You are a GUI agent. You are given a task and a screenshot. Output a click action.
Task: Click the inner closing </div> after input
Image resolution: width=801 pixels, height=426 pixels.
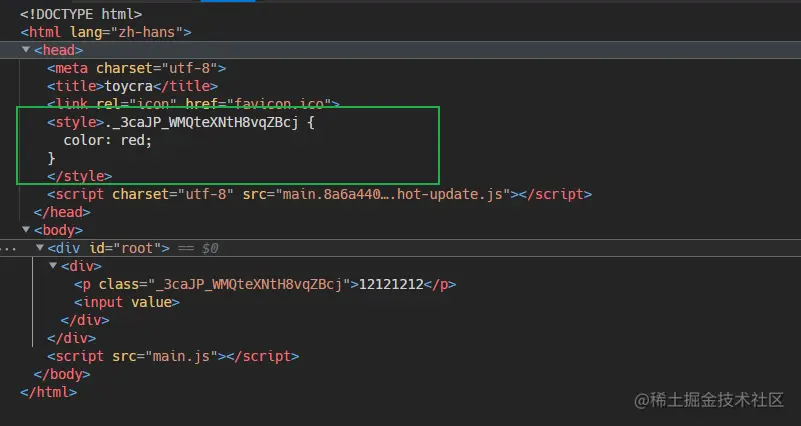(x=85, y=320)
